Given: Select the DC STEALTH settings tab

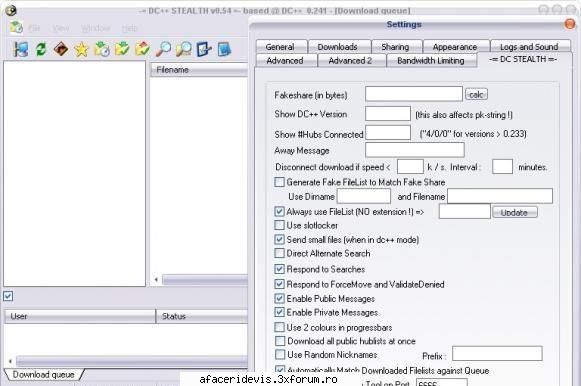Looking at the screenshot, I should pos(524,59).
